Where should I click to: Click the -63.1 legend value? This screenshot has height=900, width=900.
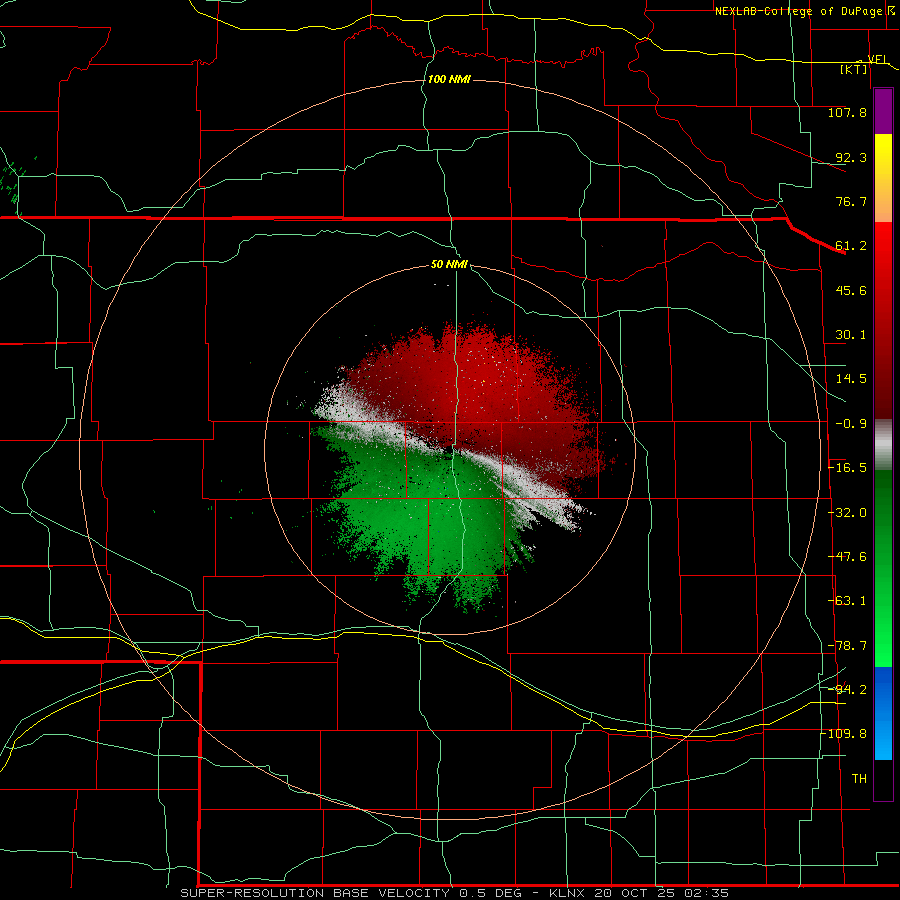pyautogui.click(x=847, y=601)
